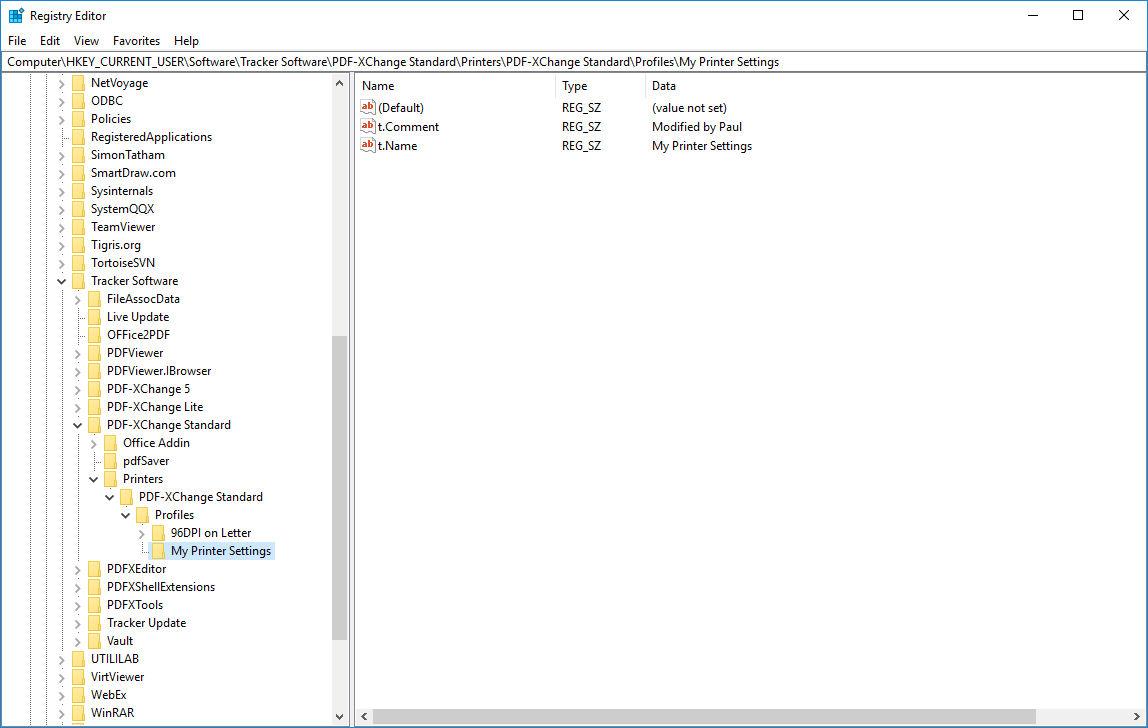Click the registry path address bar
This screenshot has height=728, width=1148.
pyautogui.click(x=574, y=62)
